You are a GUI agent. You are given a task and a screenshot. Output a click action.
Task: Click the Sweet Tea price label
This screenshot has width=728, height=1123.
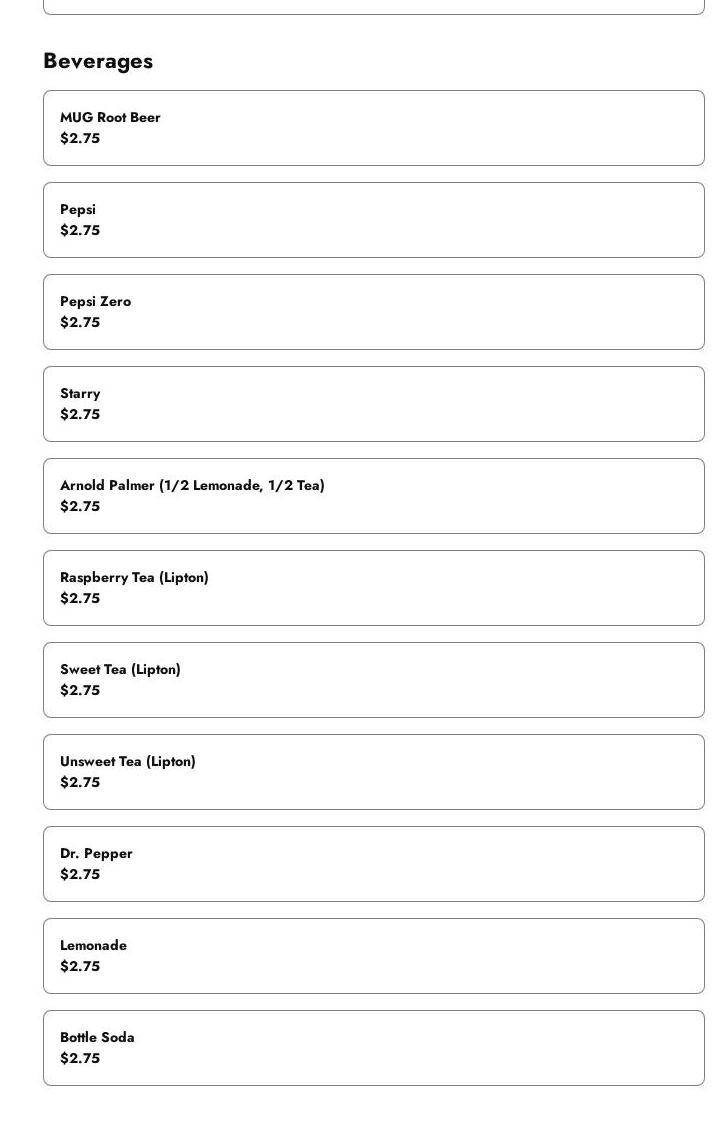click(80, 690)
